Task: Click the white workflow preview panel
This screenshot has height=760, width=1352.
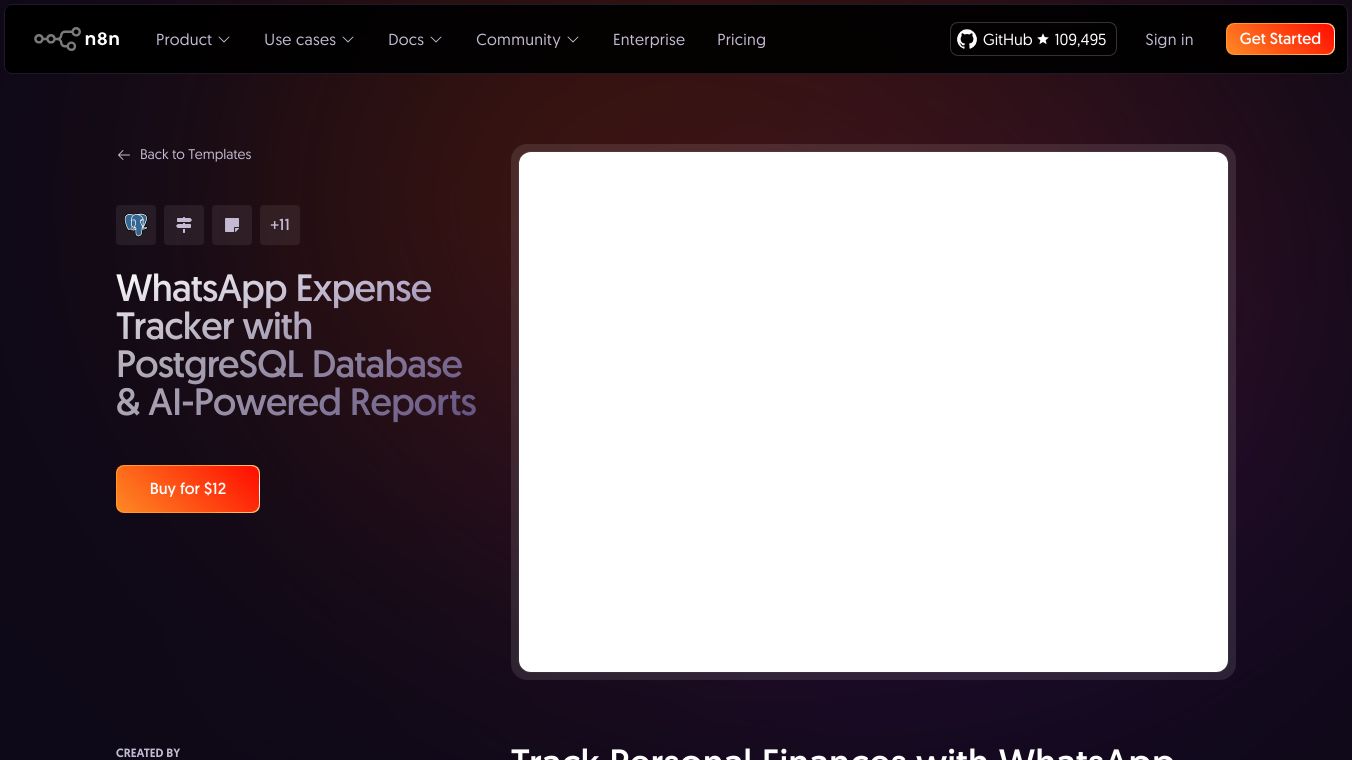Action: pyautogui.click(x=873, y=412)
